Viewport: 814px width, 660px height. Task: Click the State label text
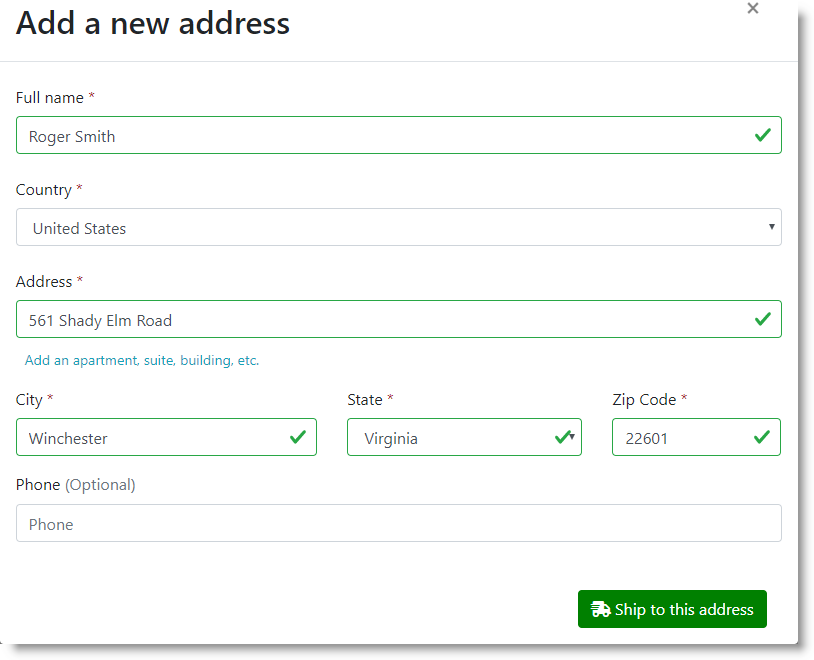[365, 400]
